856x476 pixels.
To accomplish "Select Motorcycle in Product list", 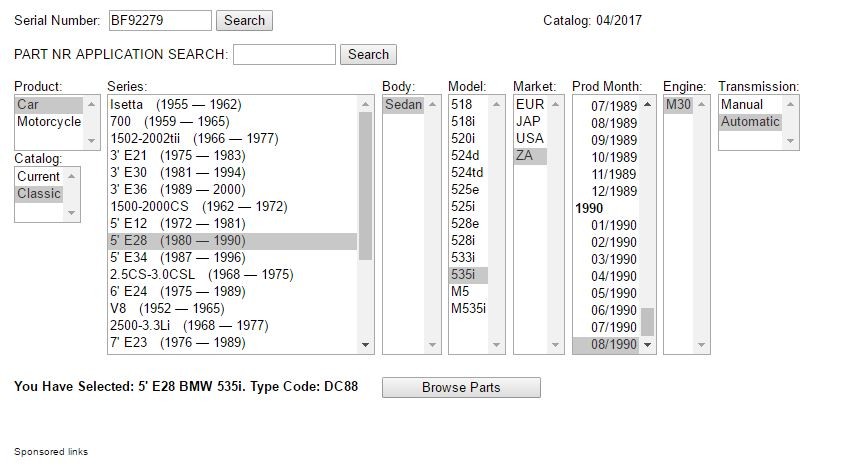I will click(49, 121).
